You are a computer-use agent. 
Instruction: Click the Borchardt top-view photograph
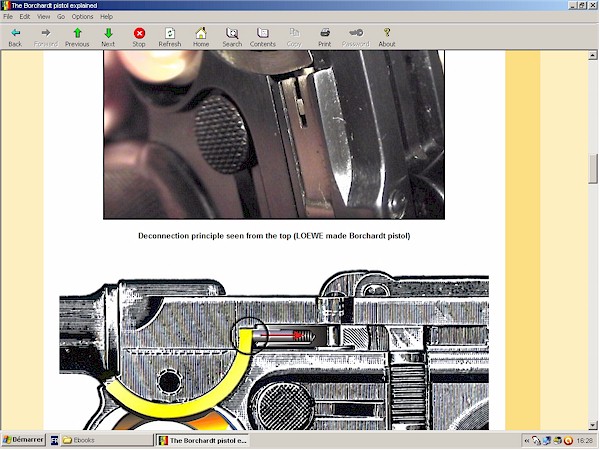pyautogui.click(x=274, y=135)
